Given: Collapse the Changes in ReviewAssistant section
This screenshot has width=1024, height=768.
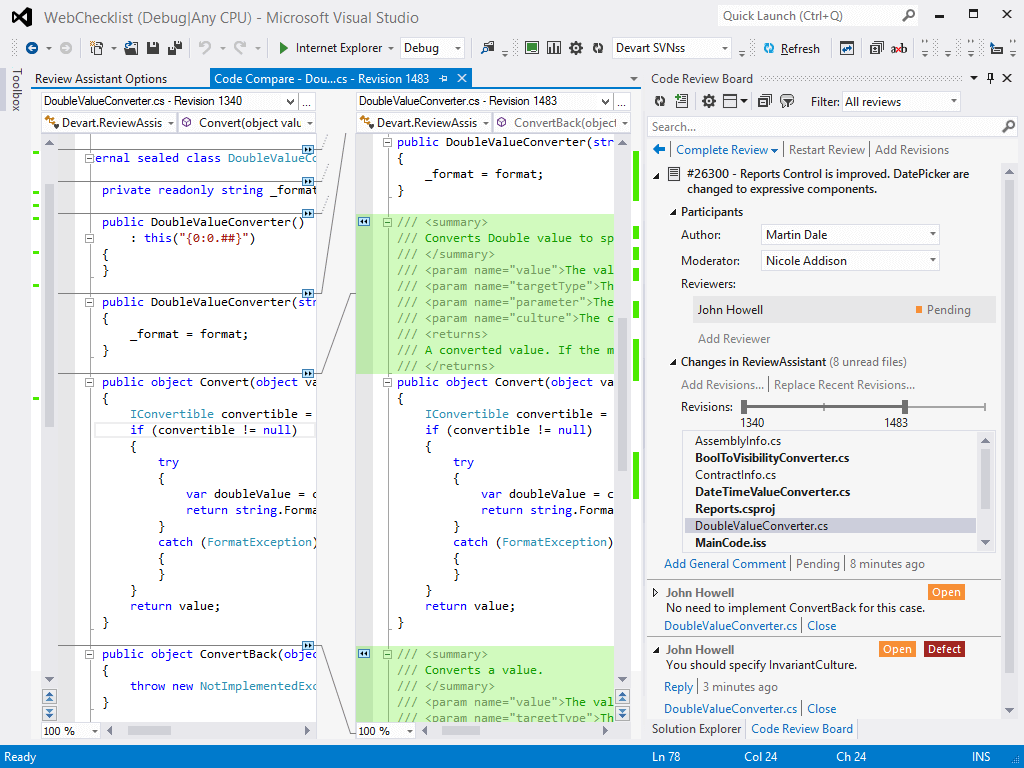Looking at the screenshot, I should pyautogui.click(x=673, y=362).
